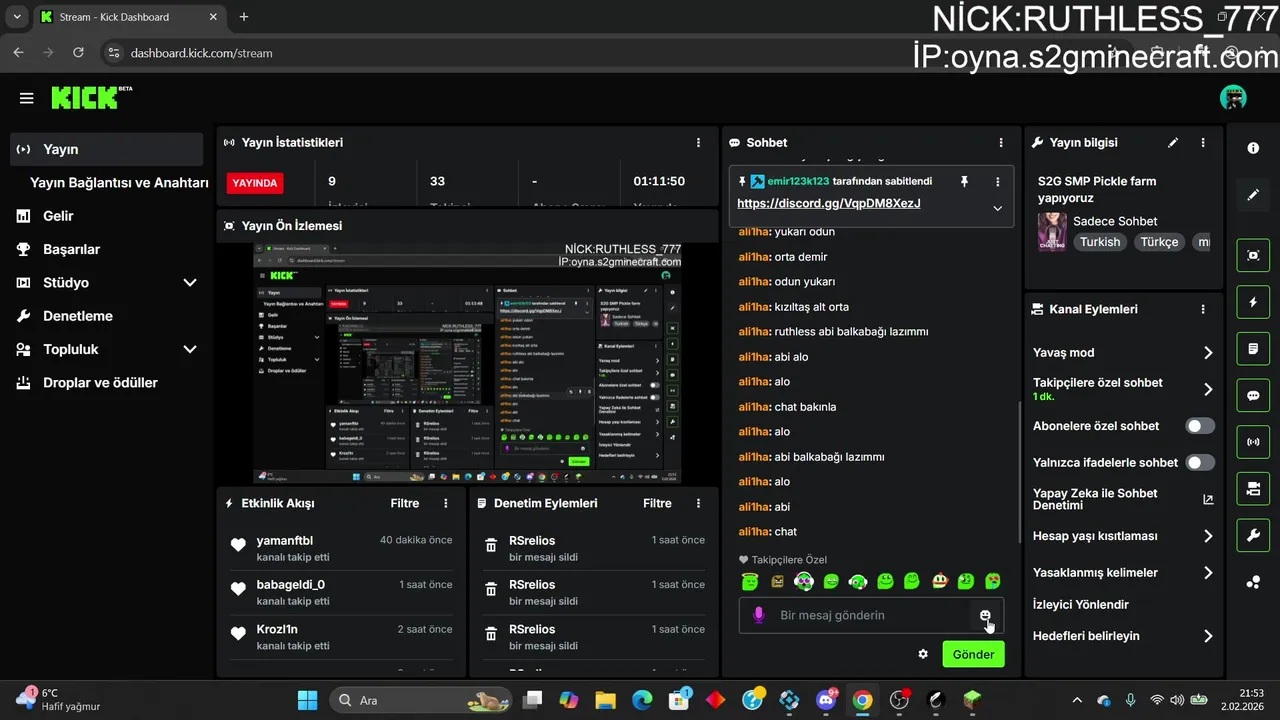The width and height of the screenshot is (1280, 720).
Task: Expand the pinned message chevron
Action: point(997,208)
